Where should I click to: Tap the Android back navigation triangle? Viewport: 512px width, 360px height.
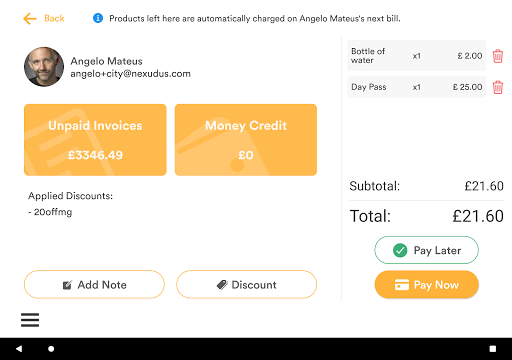click(x=19, y=349)
